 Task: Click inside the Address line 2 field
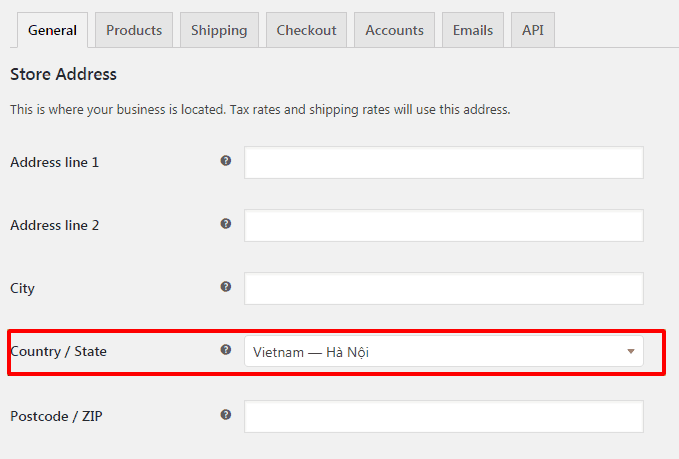point(443,226)
